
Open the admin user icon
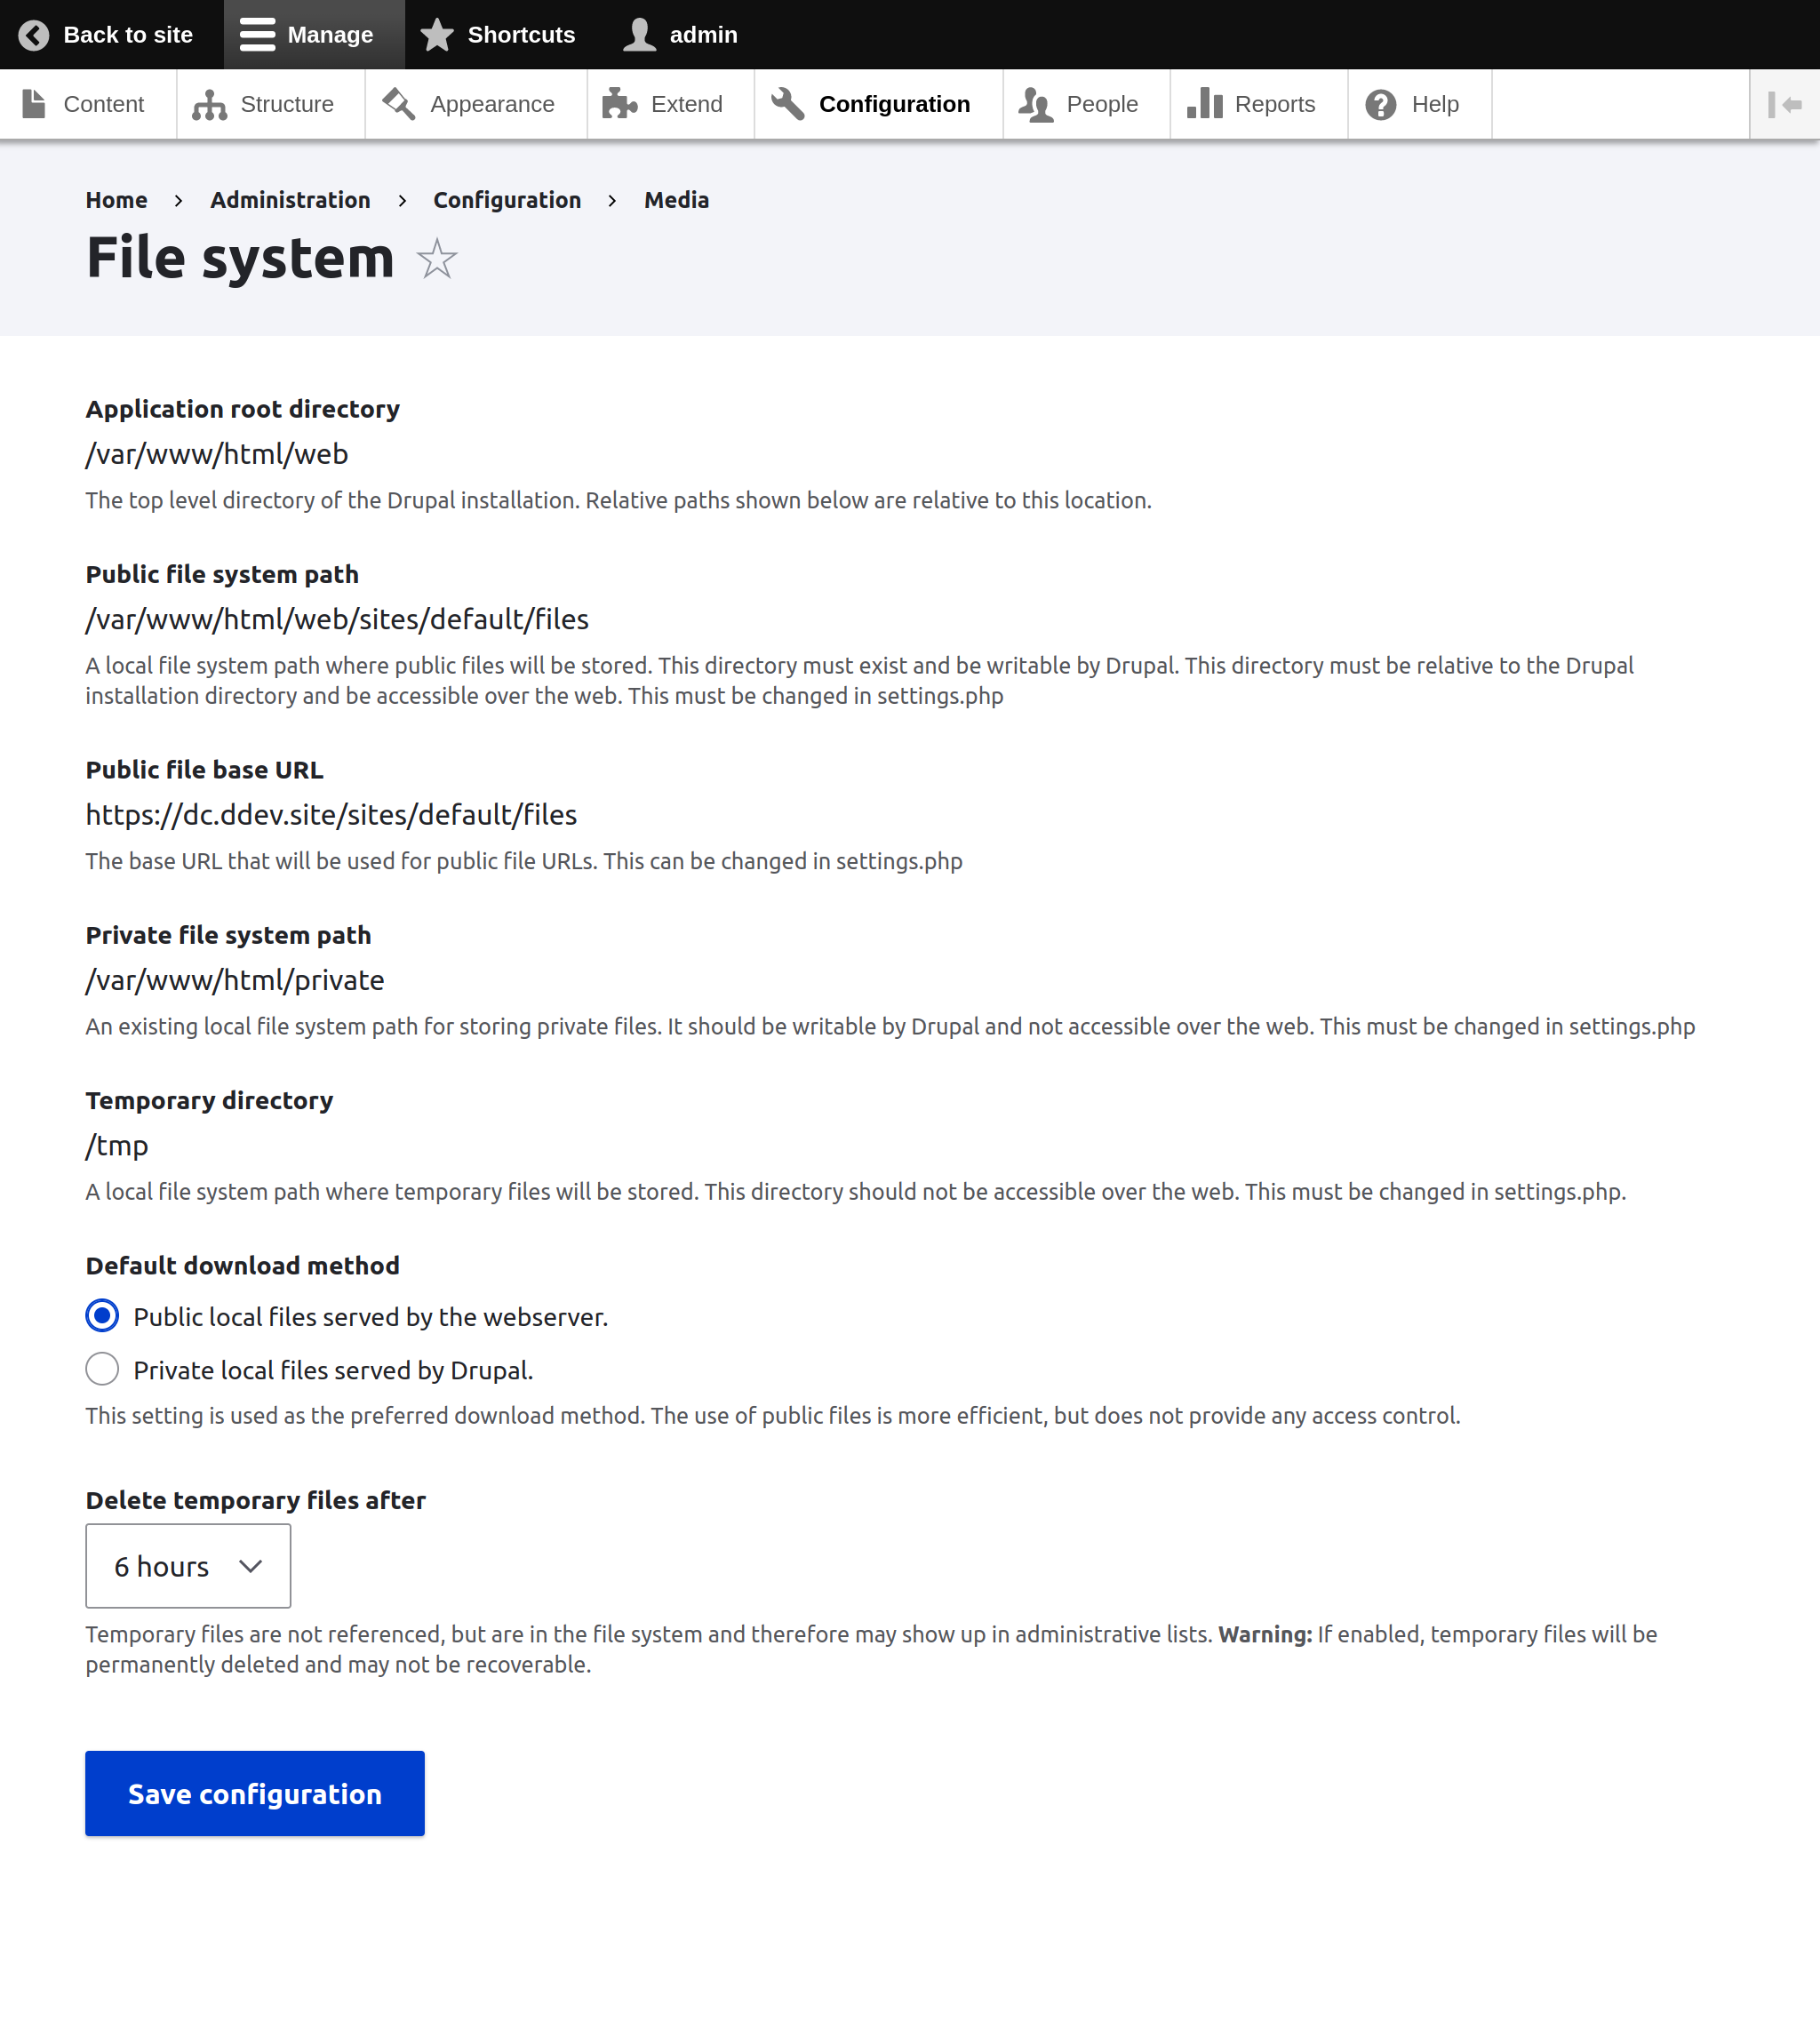(x=639, y=35)
